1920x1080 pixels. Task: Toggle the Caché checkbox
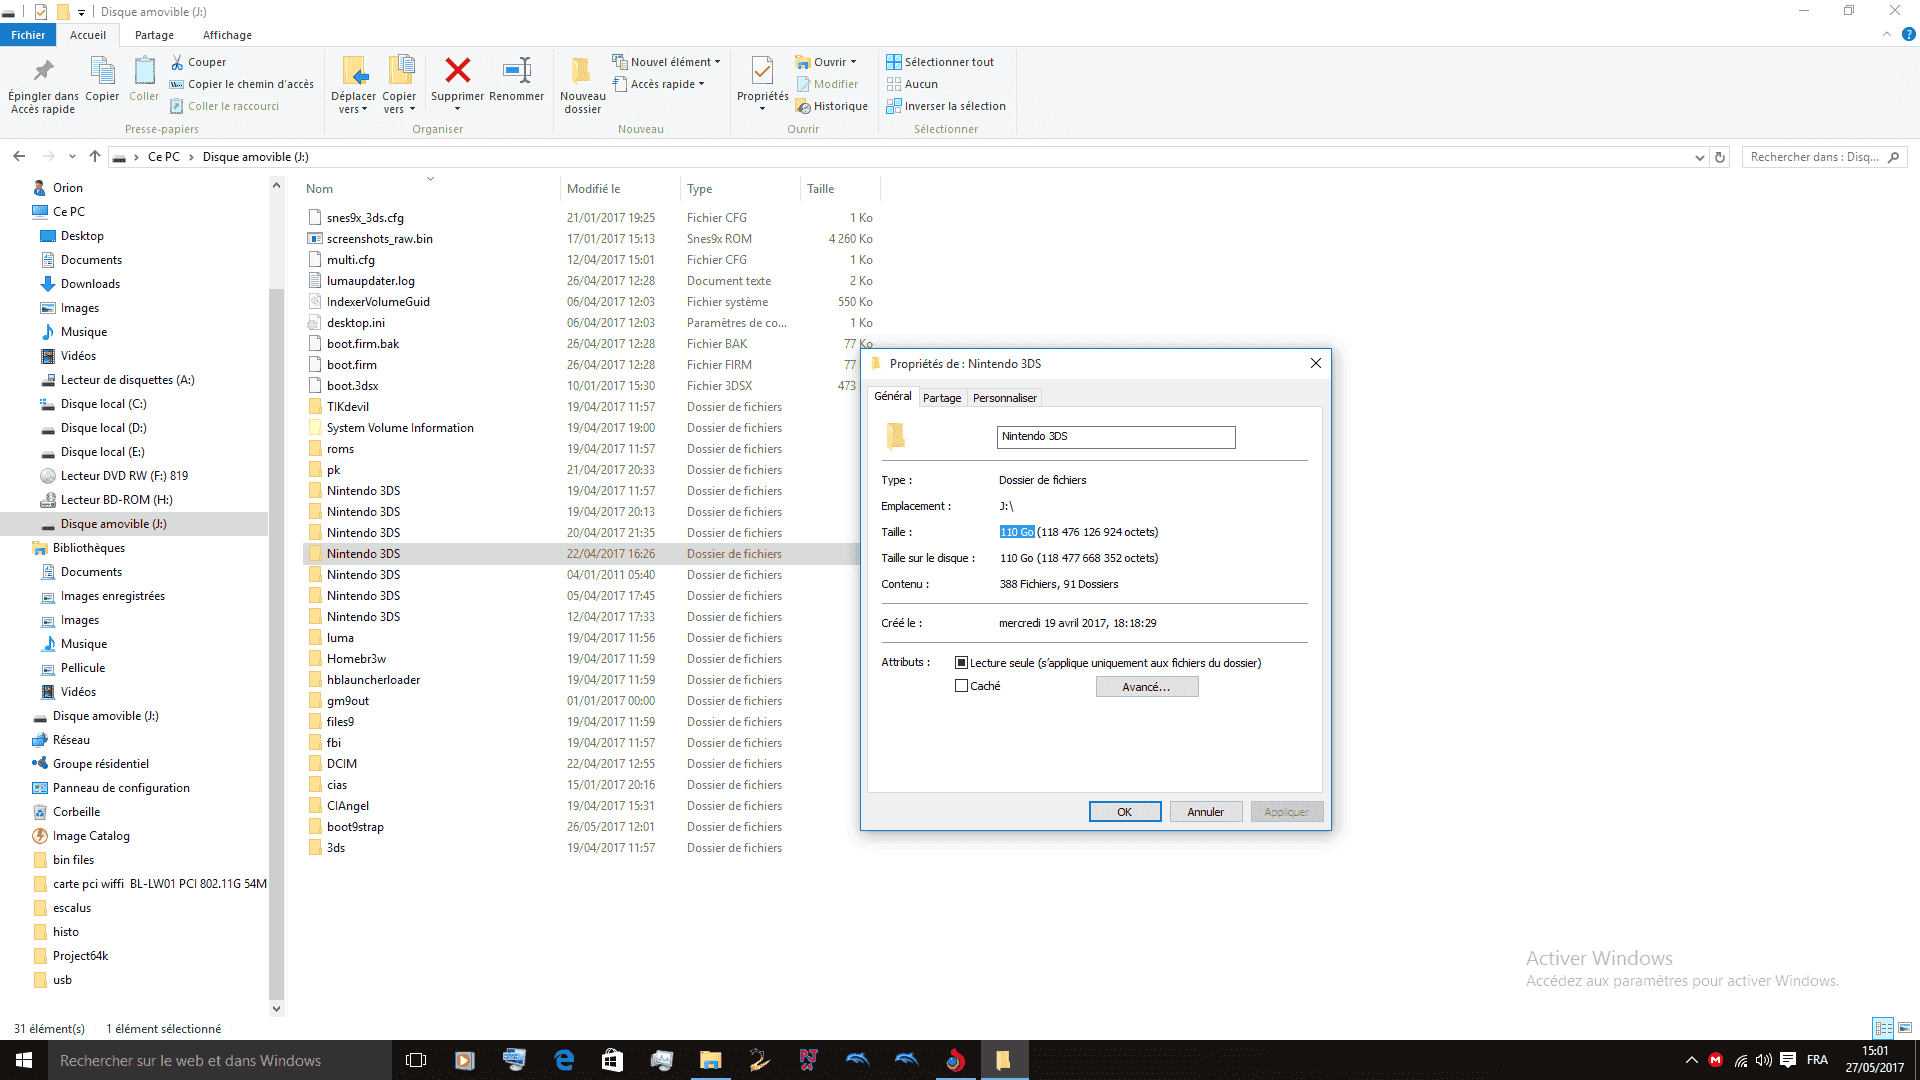coord(961,686)
